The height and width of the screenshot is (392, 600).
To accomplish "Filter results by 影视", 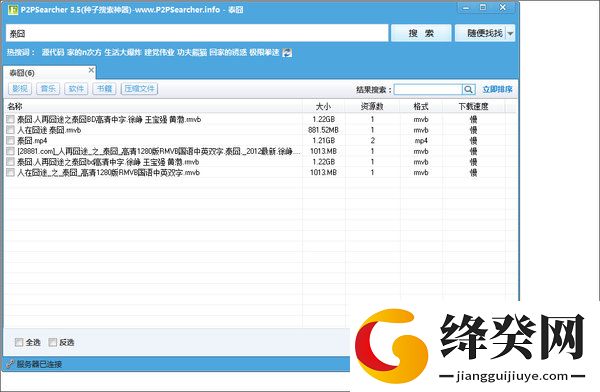I will click(20, 89).
